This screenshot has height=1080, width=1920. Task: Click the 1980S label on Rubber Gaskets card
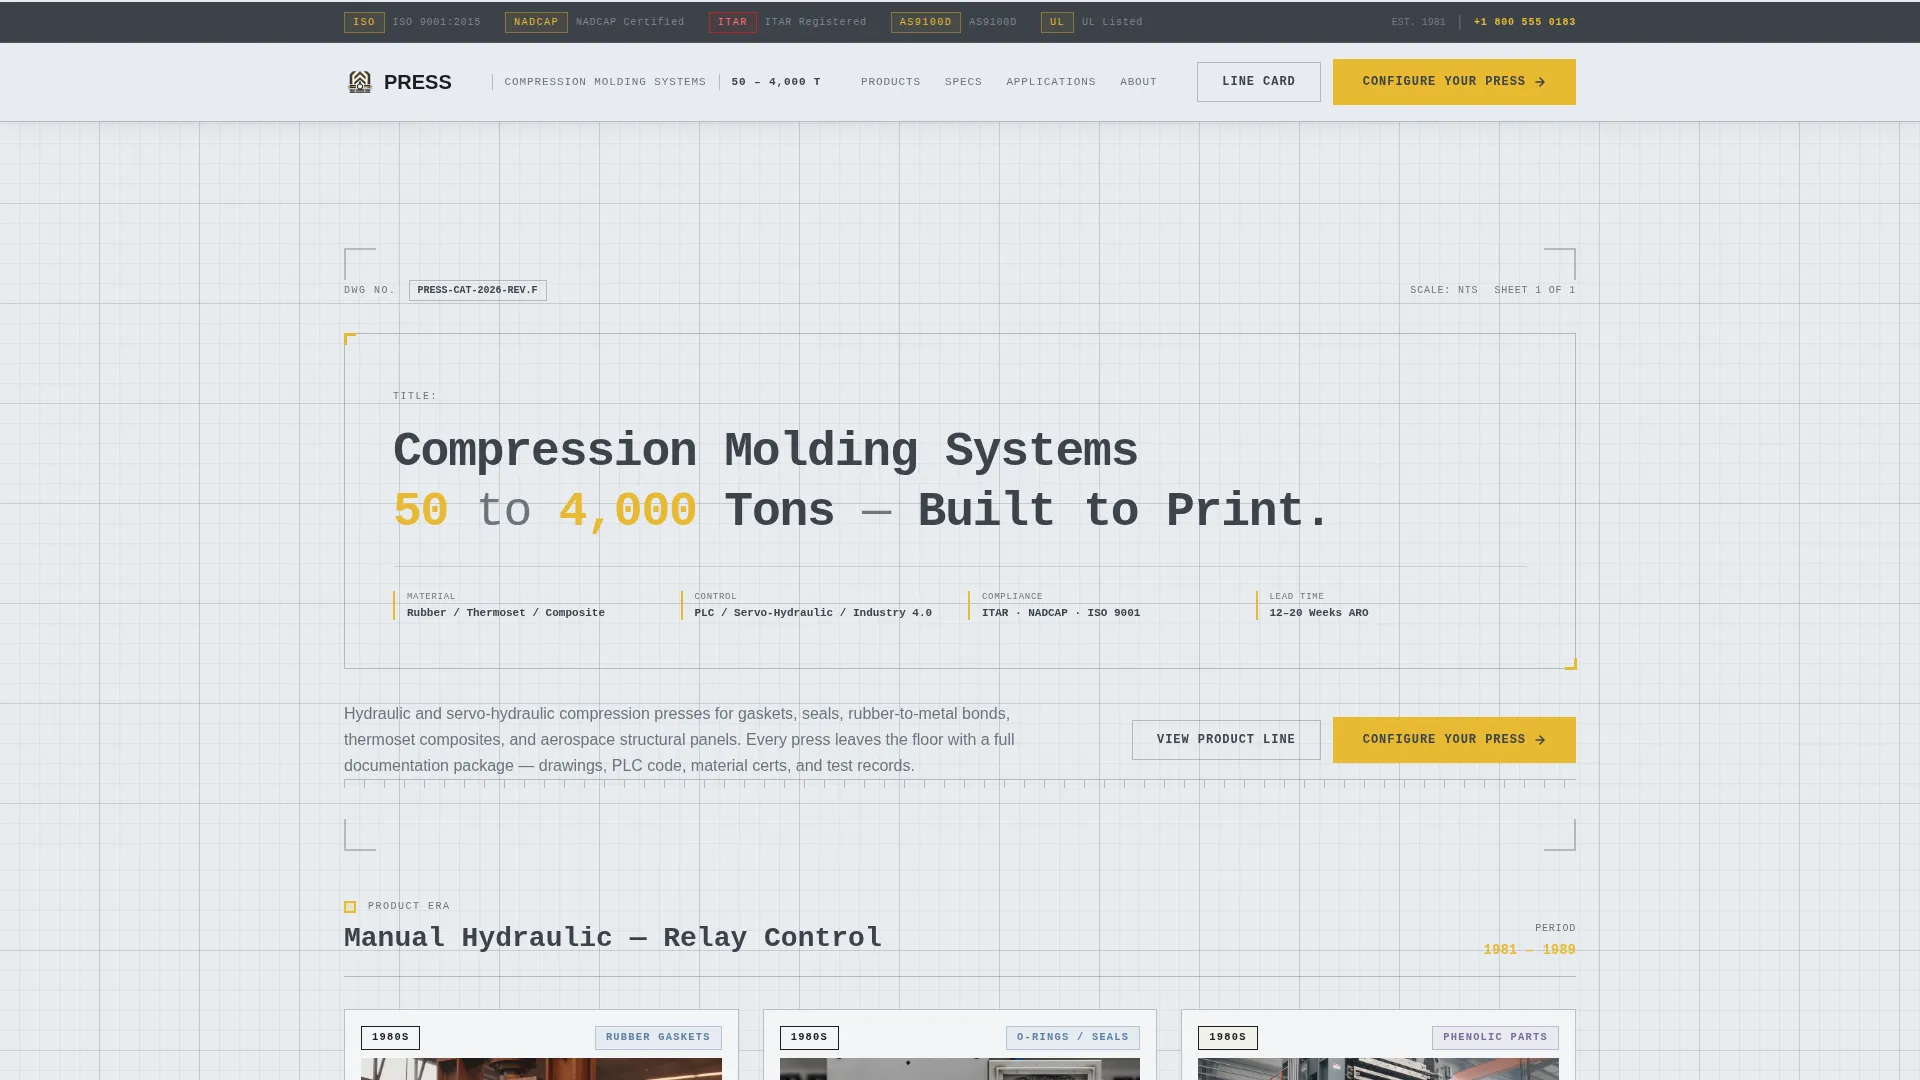pyautogui.click(x=390, y=1038)
